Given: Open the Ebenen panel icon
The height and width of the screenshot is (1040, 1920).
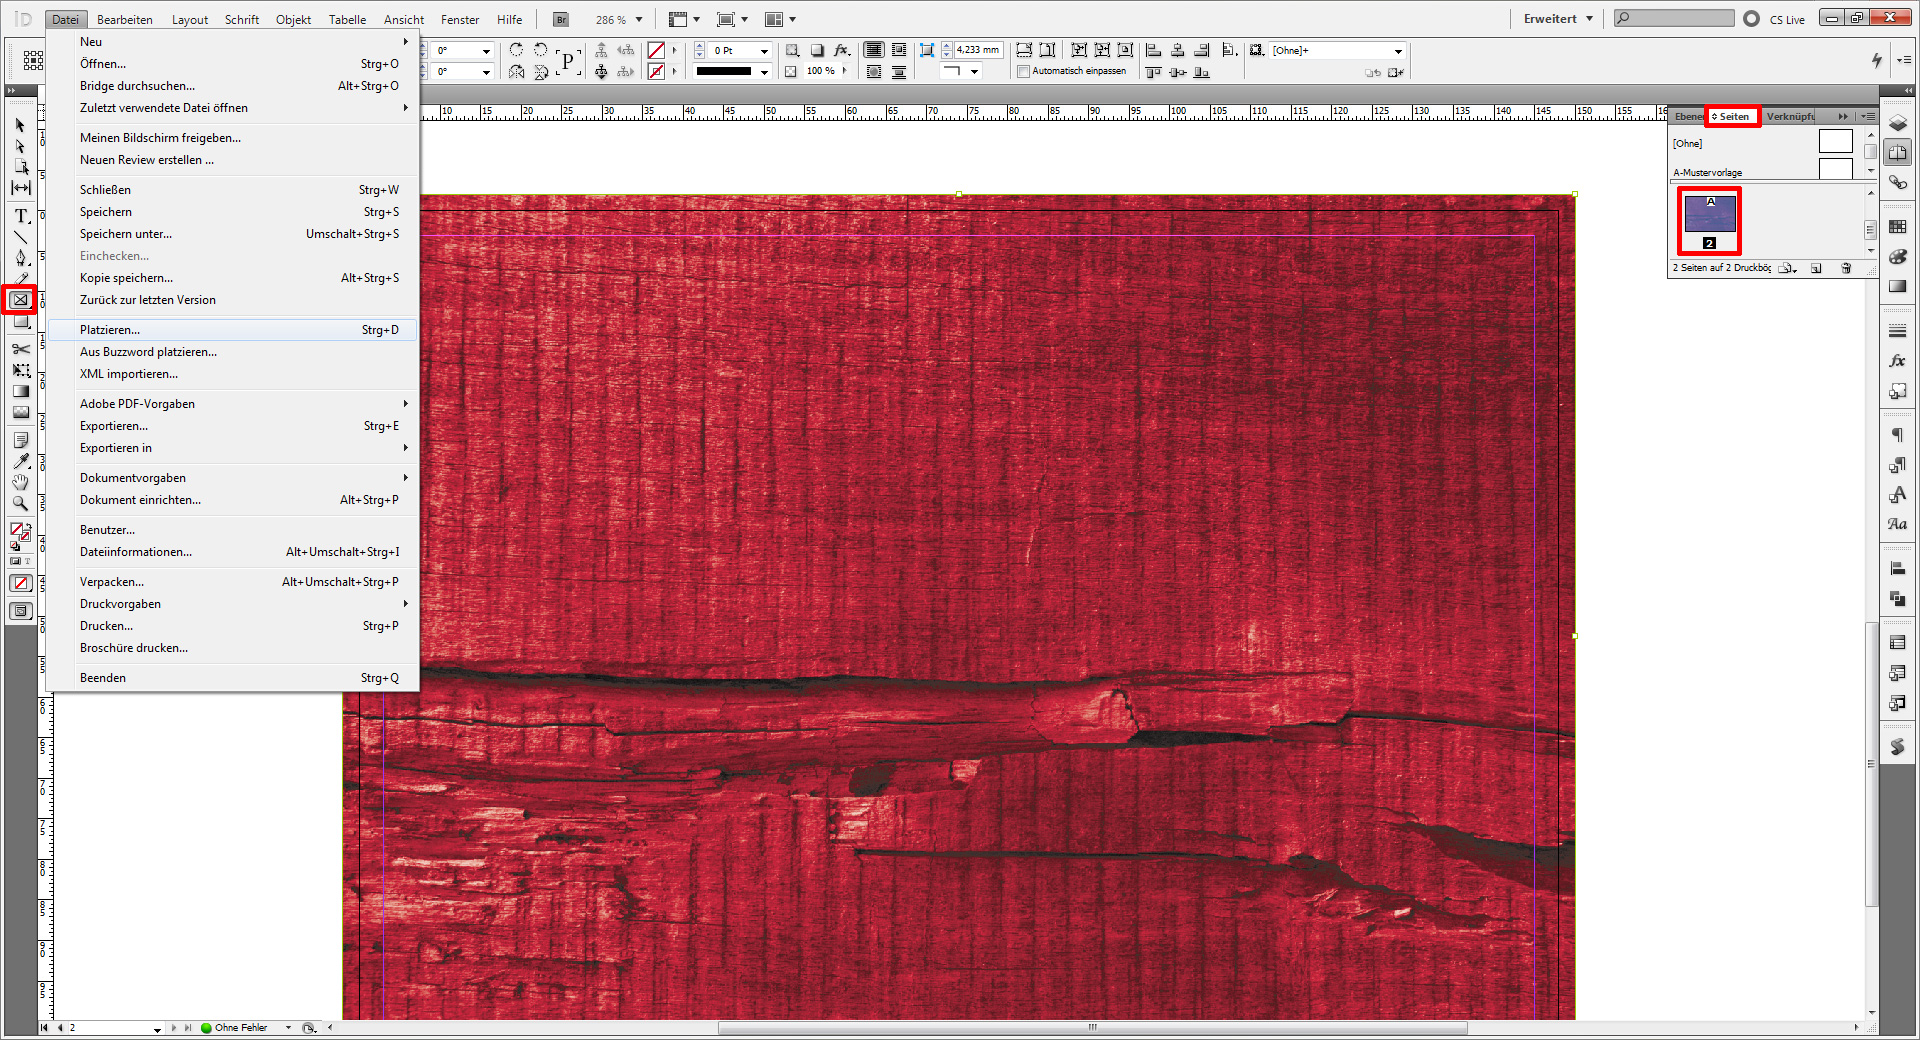Looking at the screenshot, I should (x=1897, y=122).
